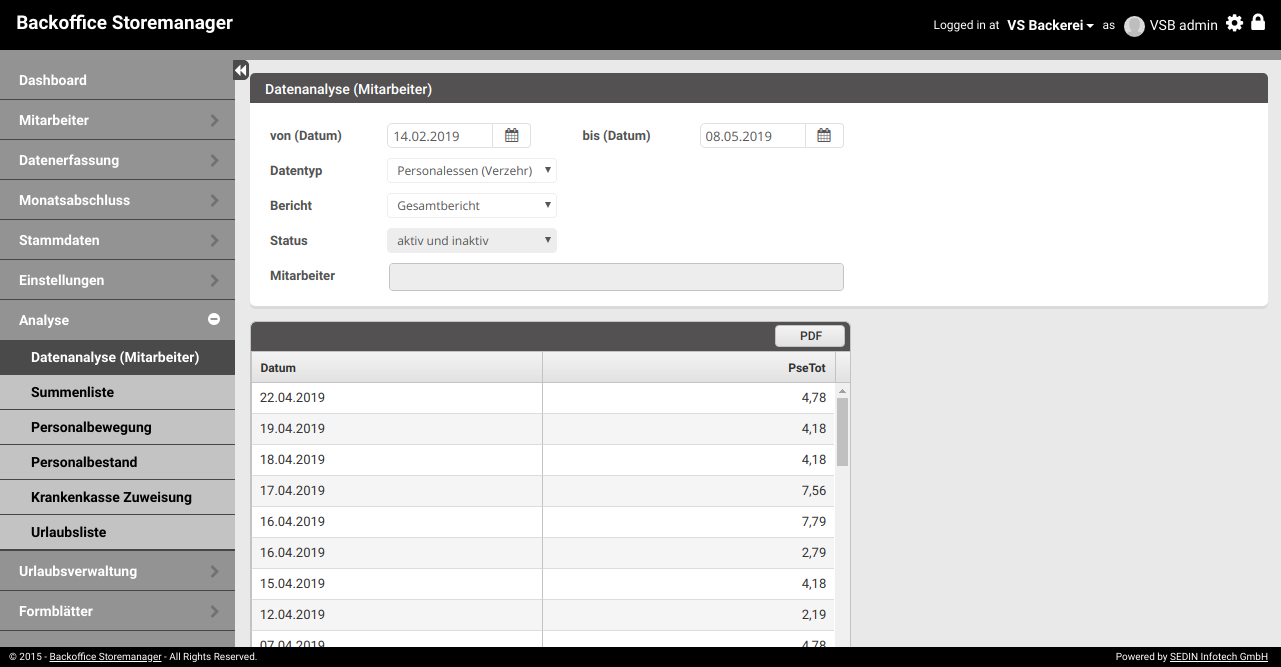Expand the Stammdaten menu chevron
Viewport: 1281px width, 667px height.
(x=214, y=240)
